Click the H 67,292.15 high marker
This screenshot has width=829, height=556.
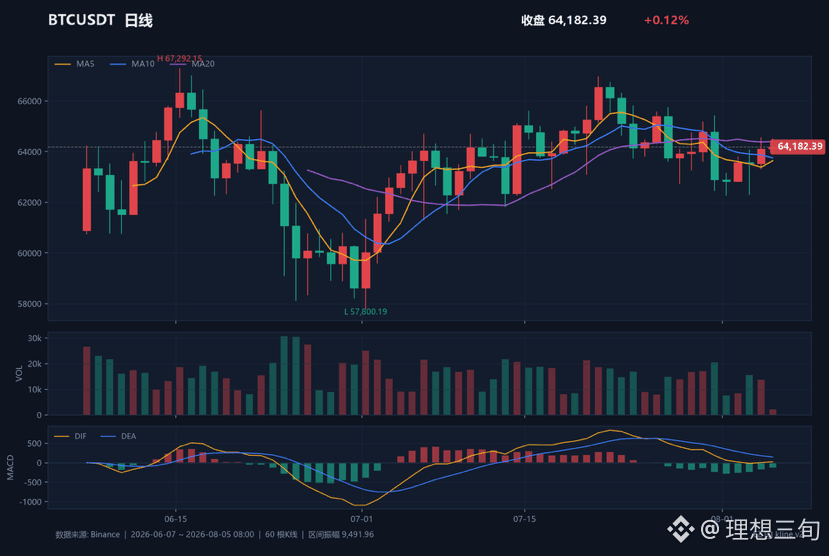pos(180,58)
